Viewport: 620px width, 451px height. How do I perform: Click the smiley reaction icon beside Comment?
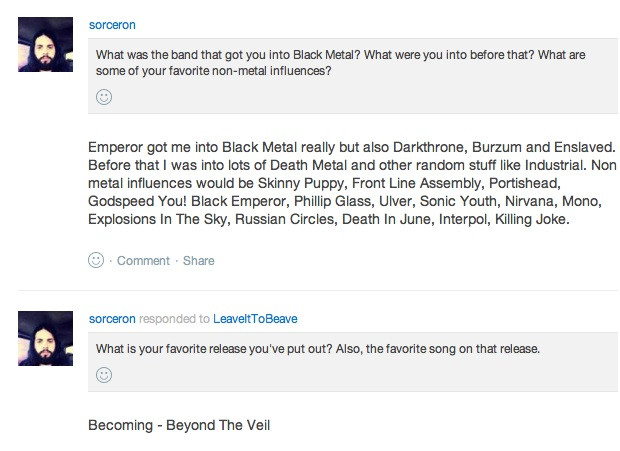[97, 260]
